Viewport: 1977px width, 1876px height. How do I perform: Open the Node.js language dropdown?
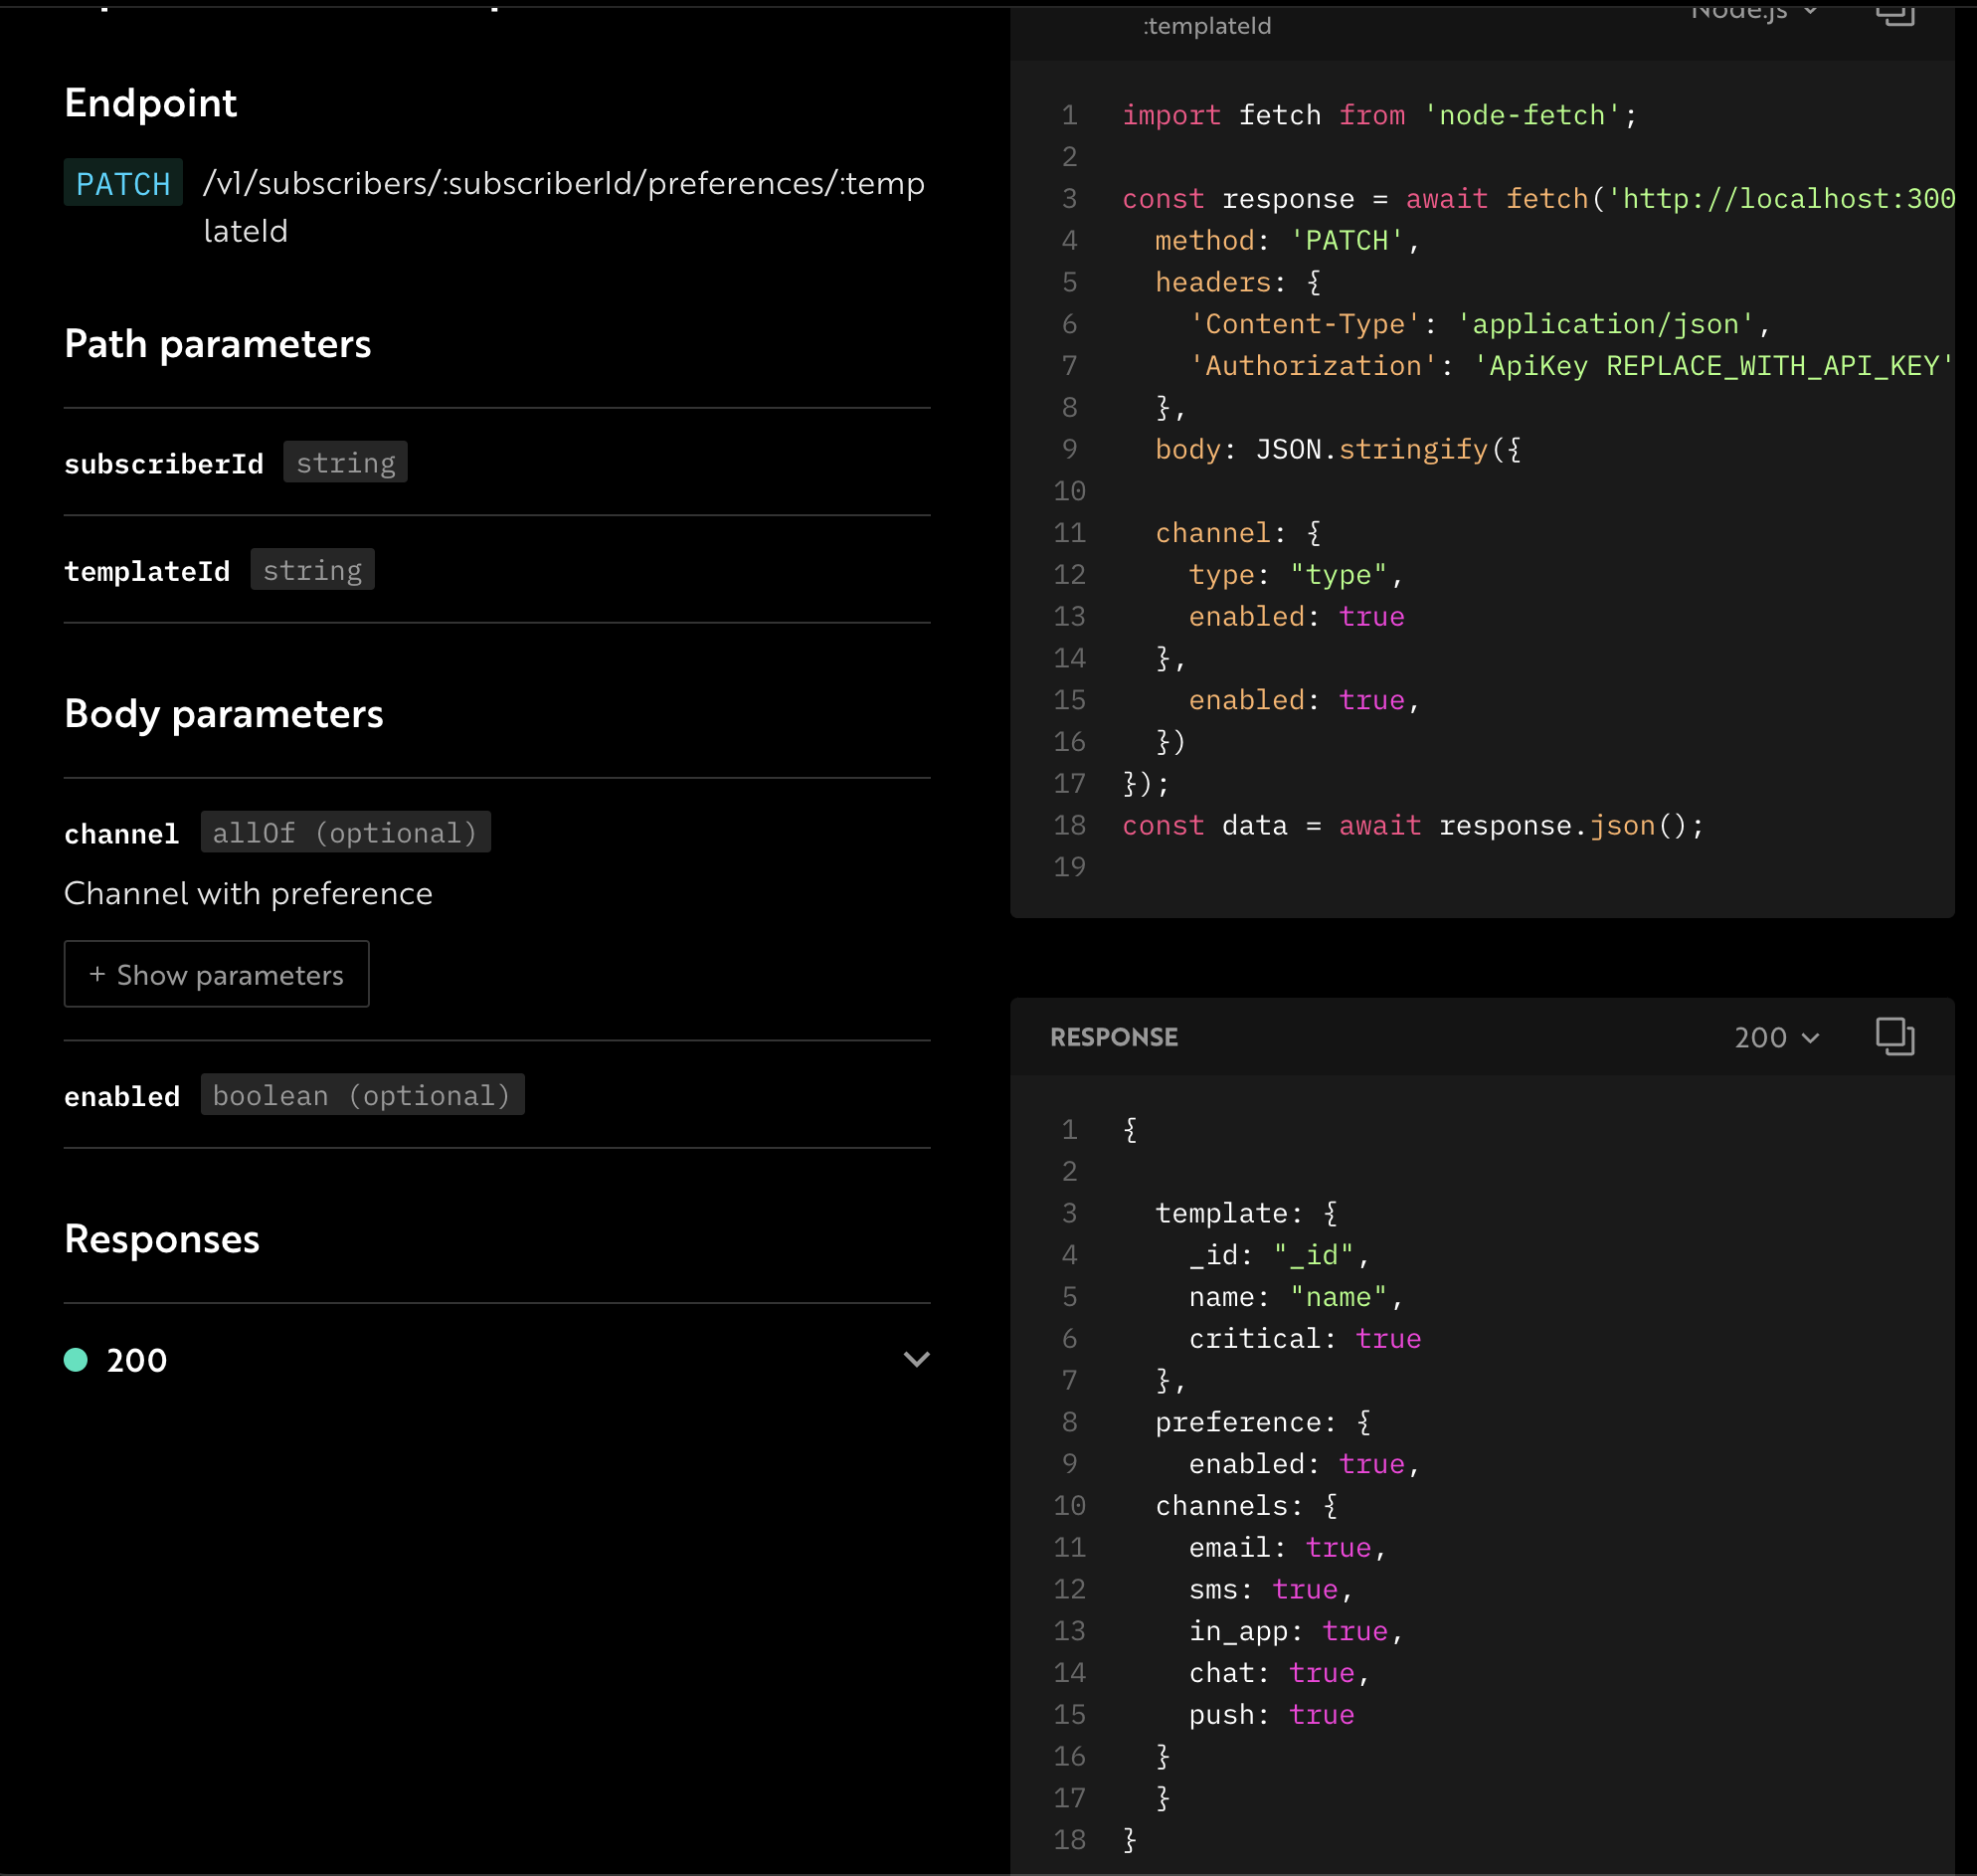pos(1752,12)
